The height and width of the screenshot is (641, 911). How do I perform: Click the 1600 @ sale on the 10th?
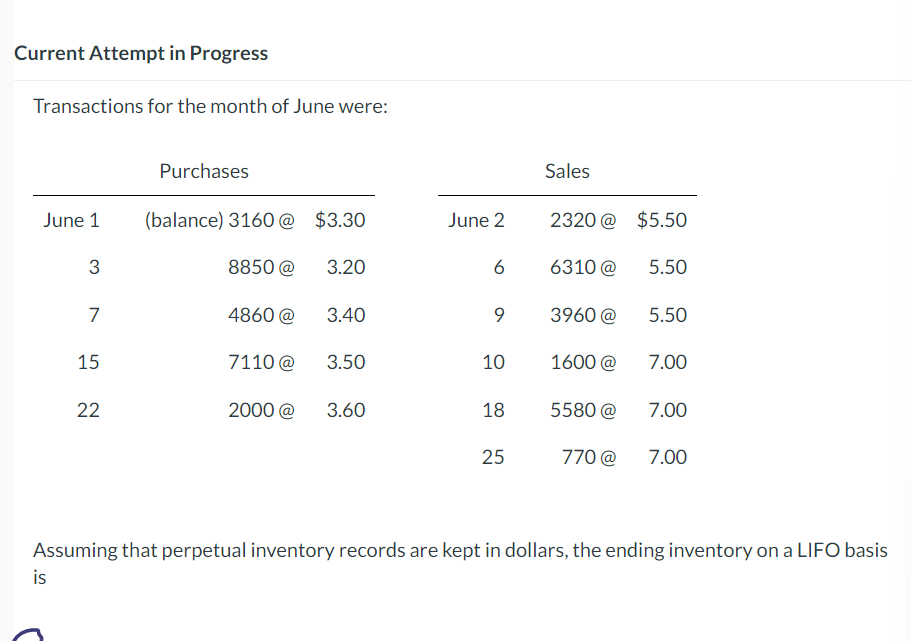click(x=583, y=362)
